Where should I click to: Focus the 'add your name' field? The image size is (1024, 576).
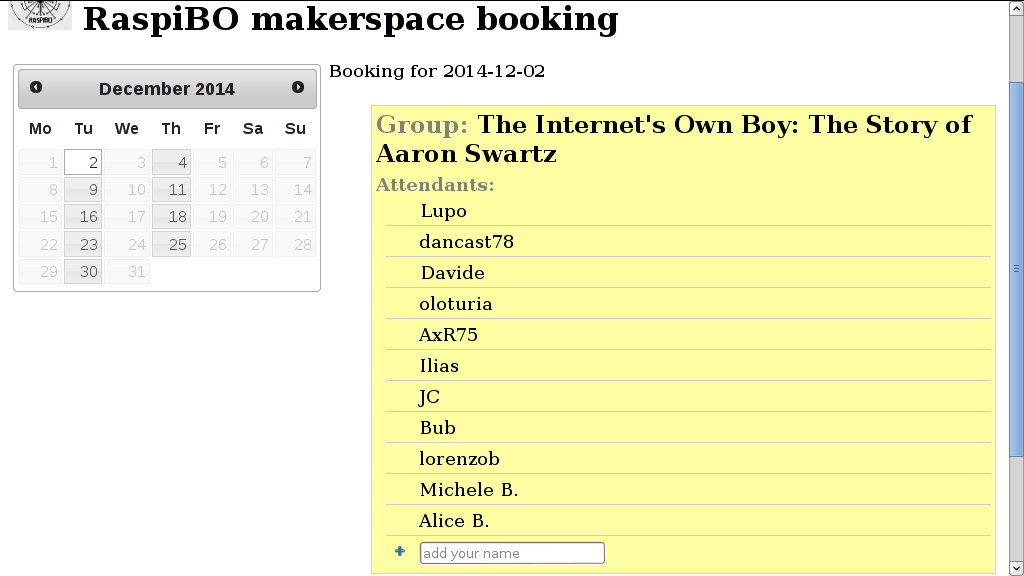pyautogui.click(x=512, y=553)
